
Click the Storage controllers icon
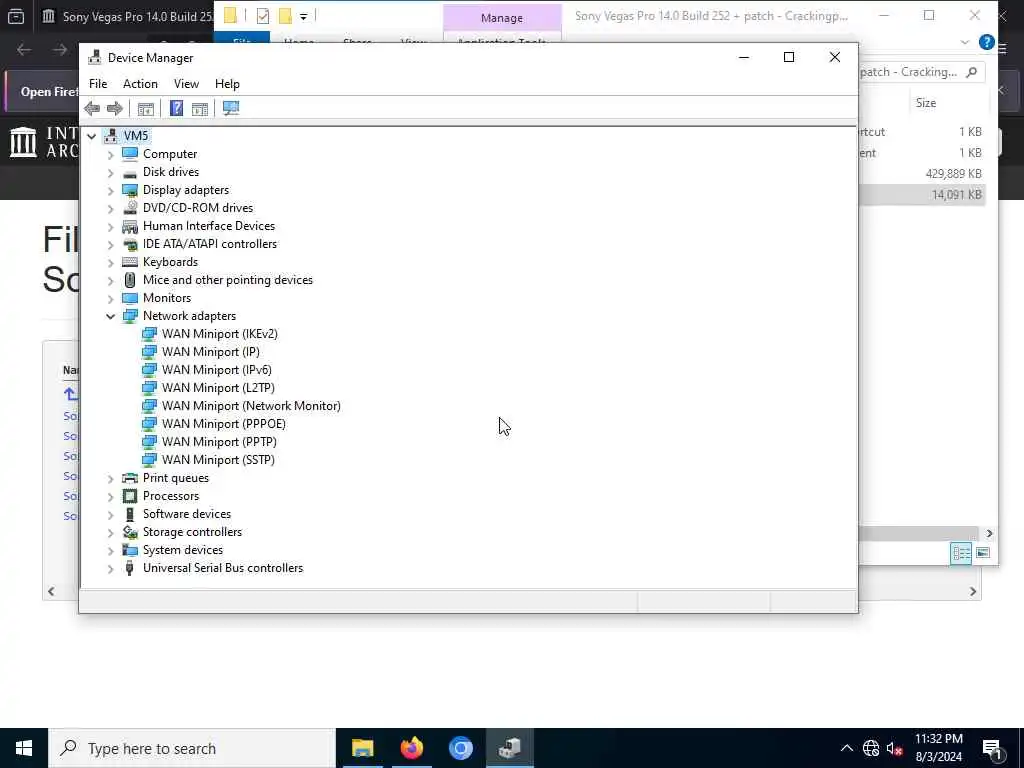point(130,532)
